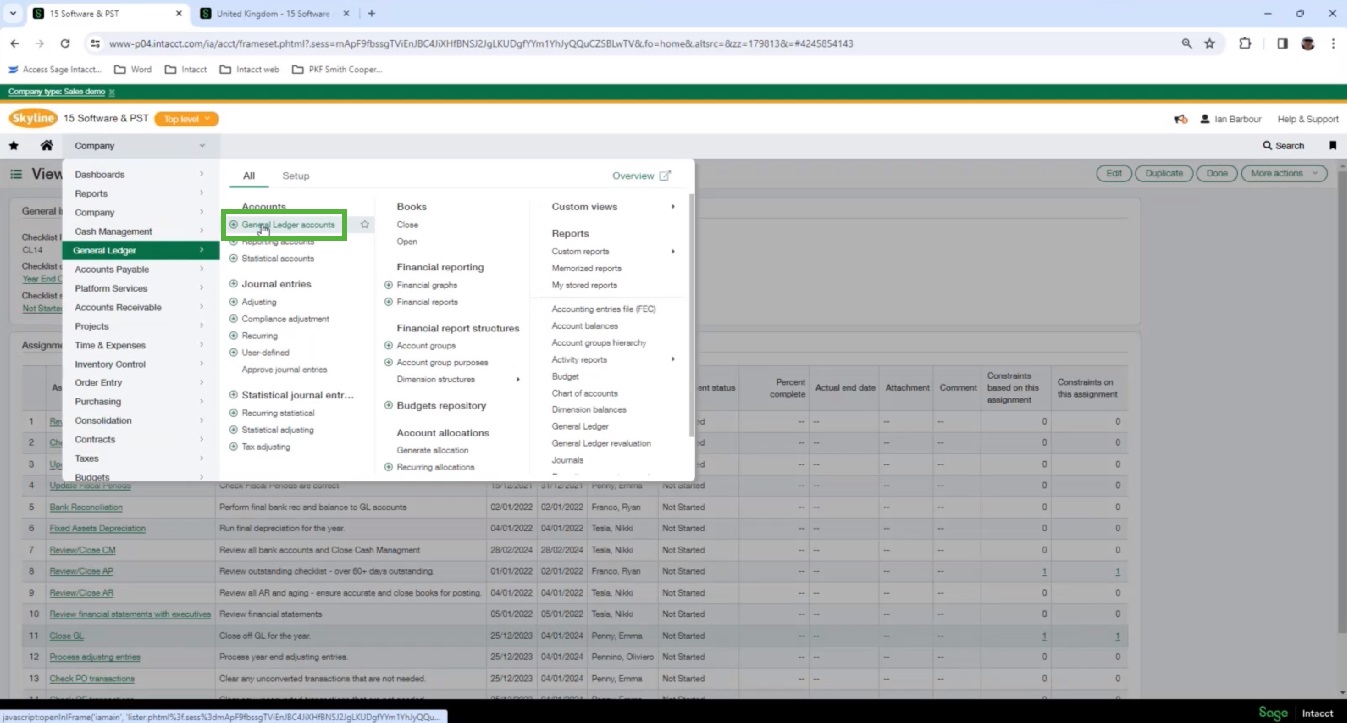The width and height of the screenshot is (1347, 723).
Task: Open the Ian Barbour user profile icon
Action: tap(1206, 118)
